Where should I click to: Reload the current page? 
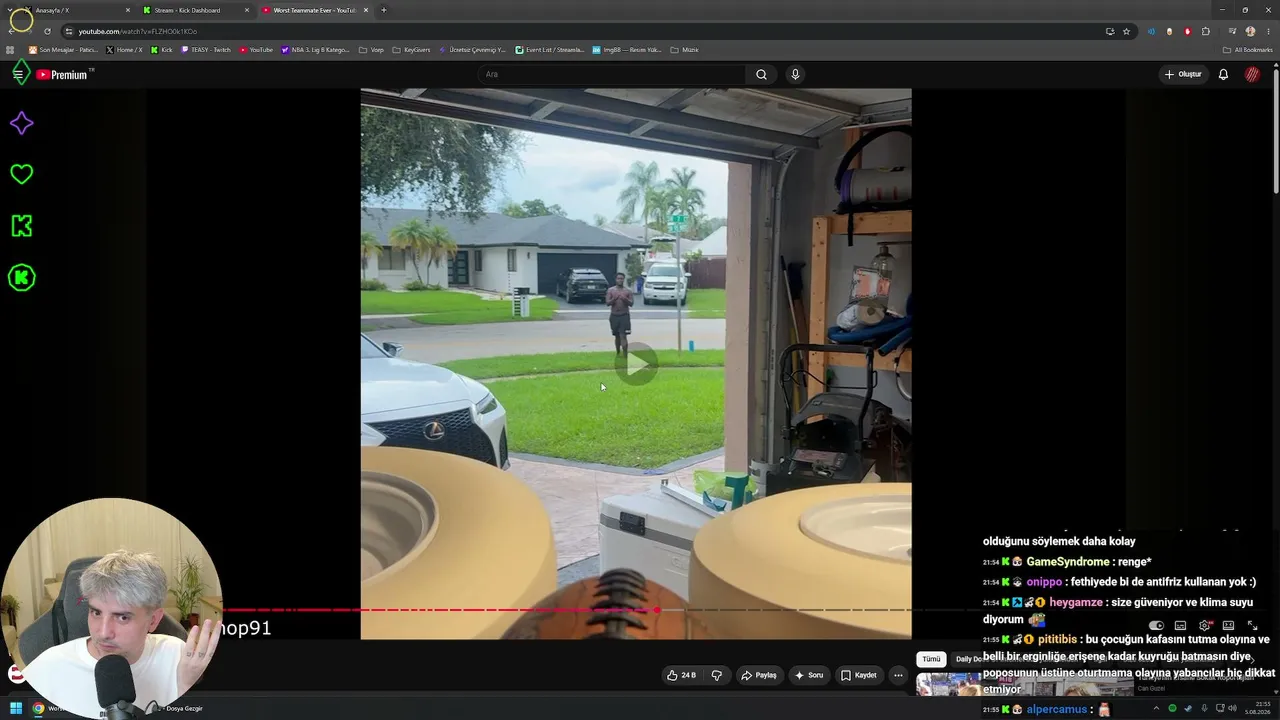coord(47,31)
